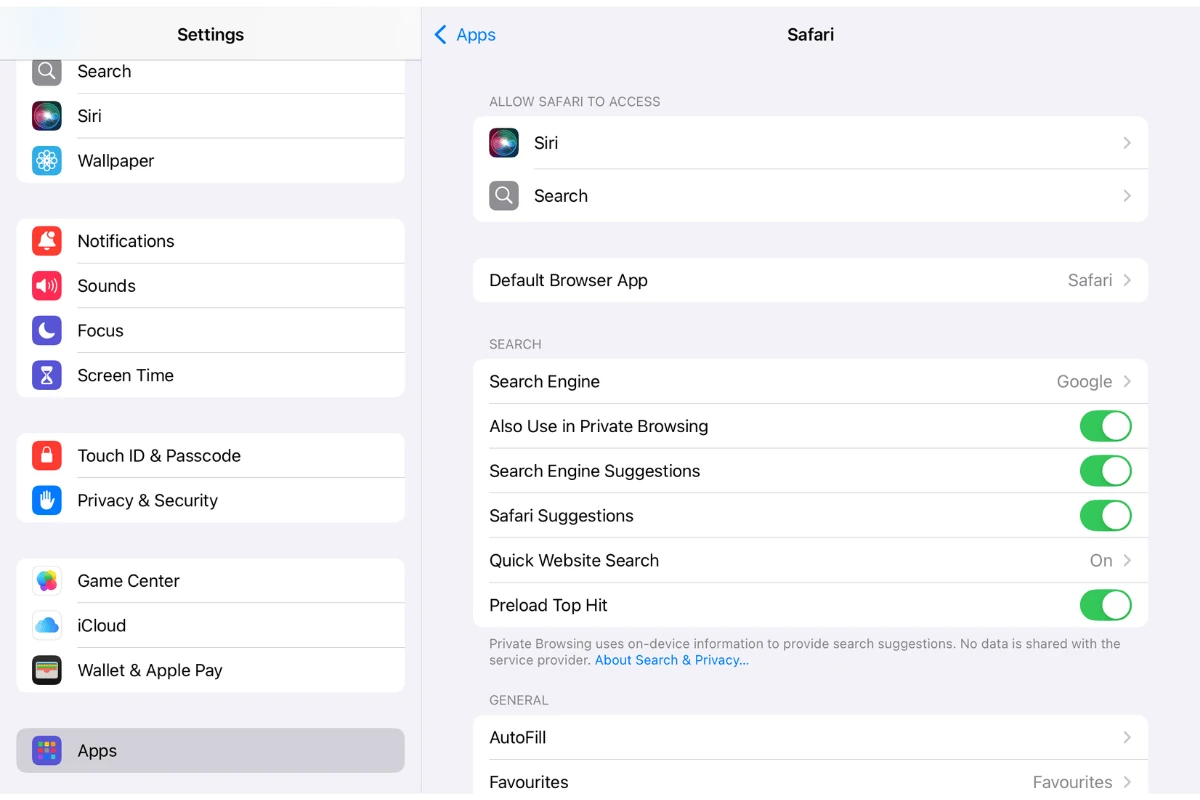Tap the Safari page title

coord(810,35)
